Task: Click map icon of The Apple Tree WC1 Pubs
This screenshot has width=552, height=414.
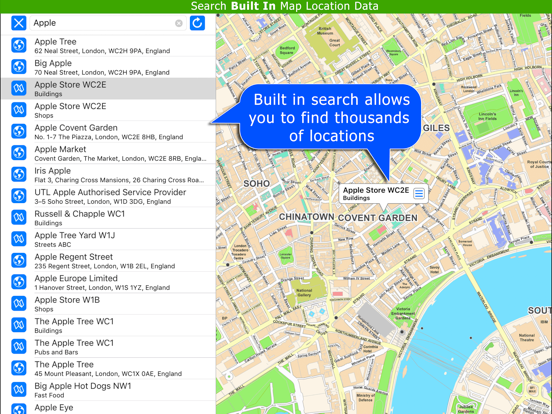Action: (19, 346)
